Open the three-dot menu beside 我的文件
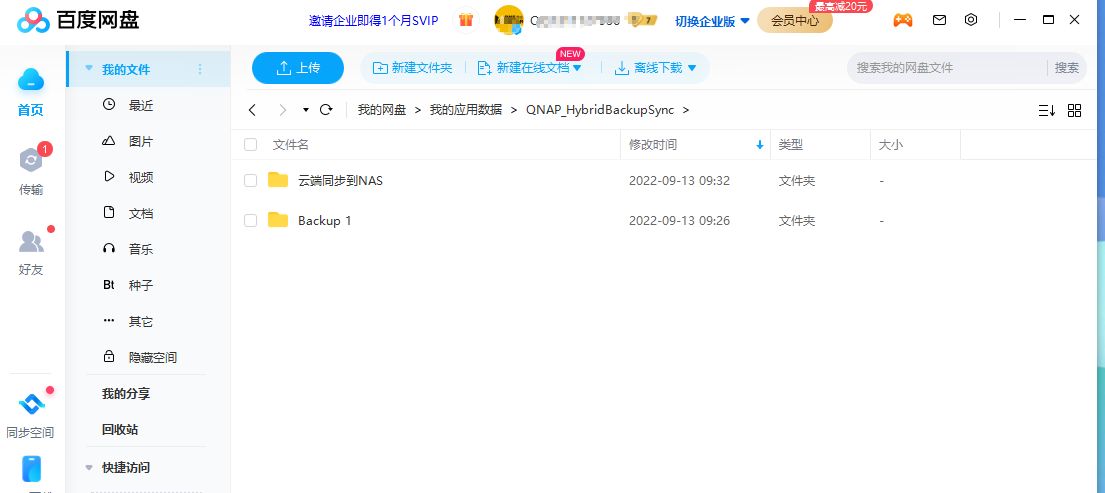1105x493 pixels. pos(199,69)
